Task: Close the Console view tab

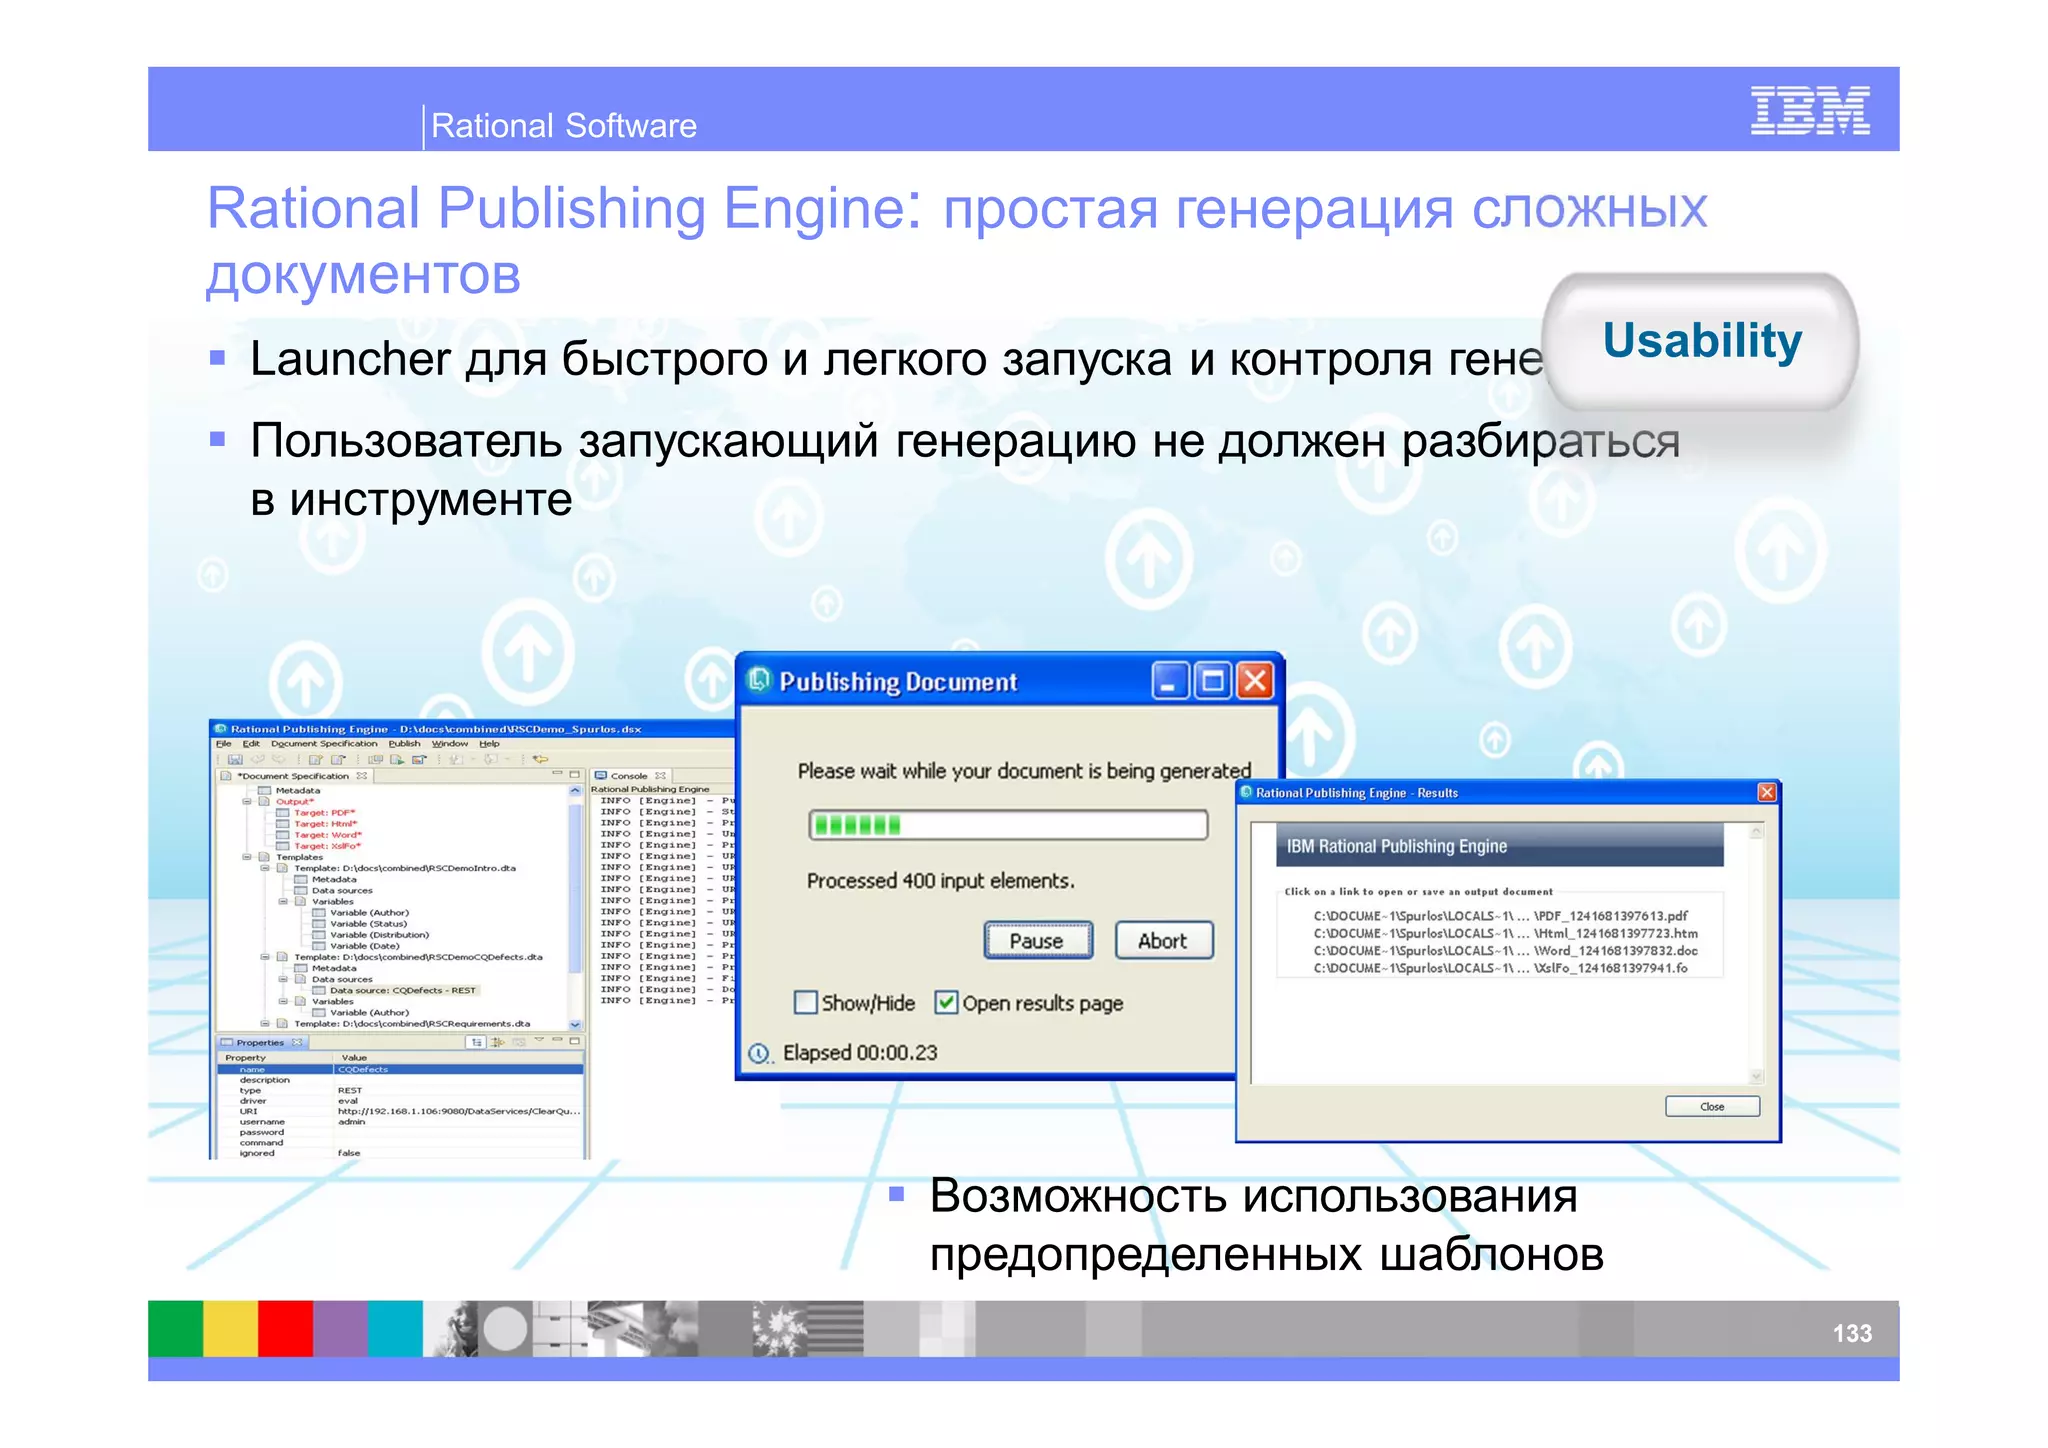Action: point(660,776)
